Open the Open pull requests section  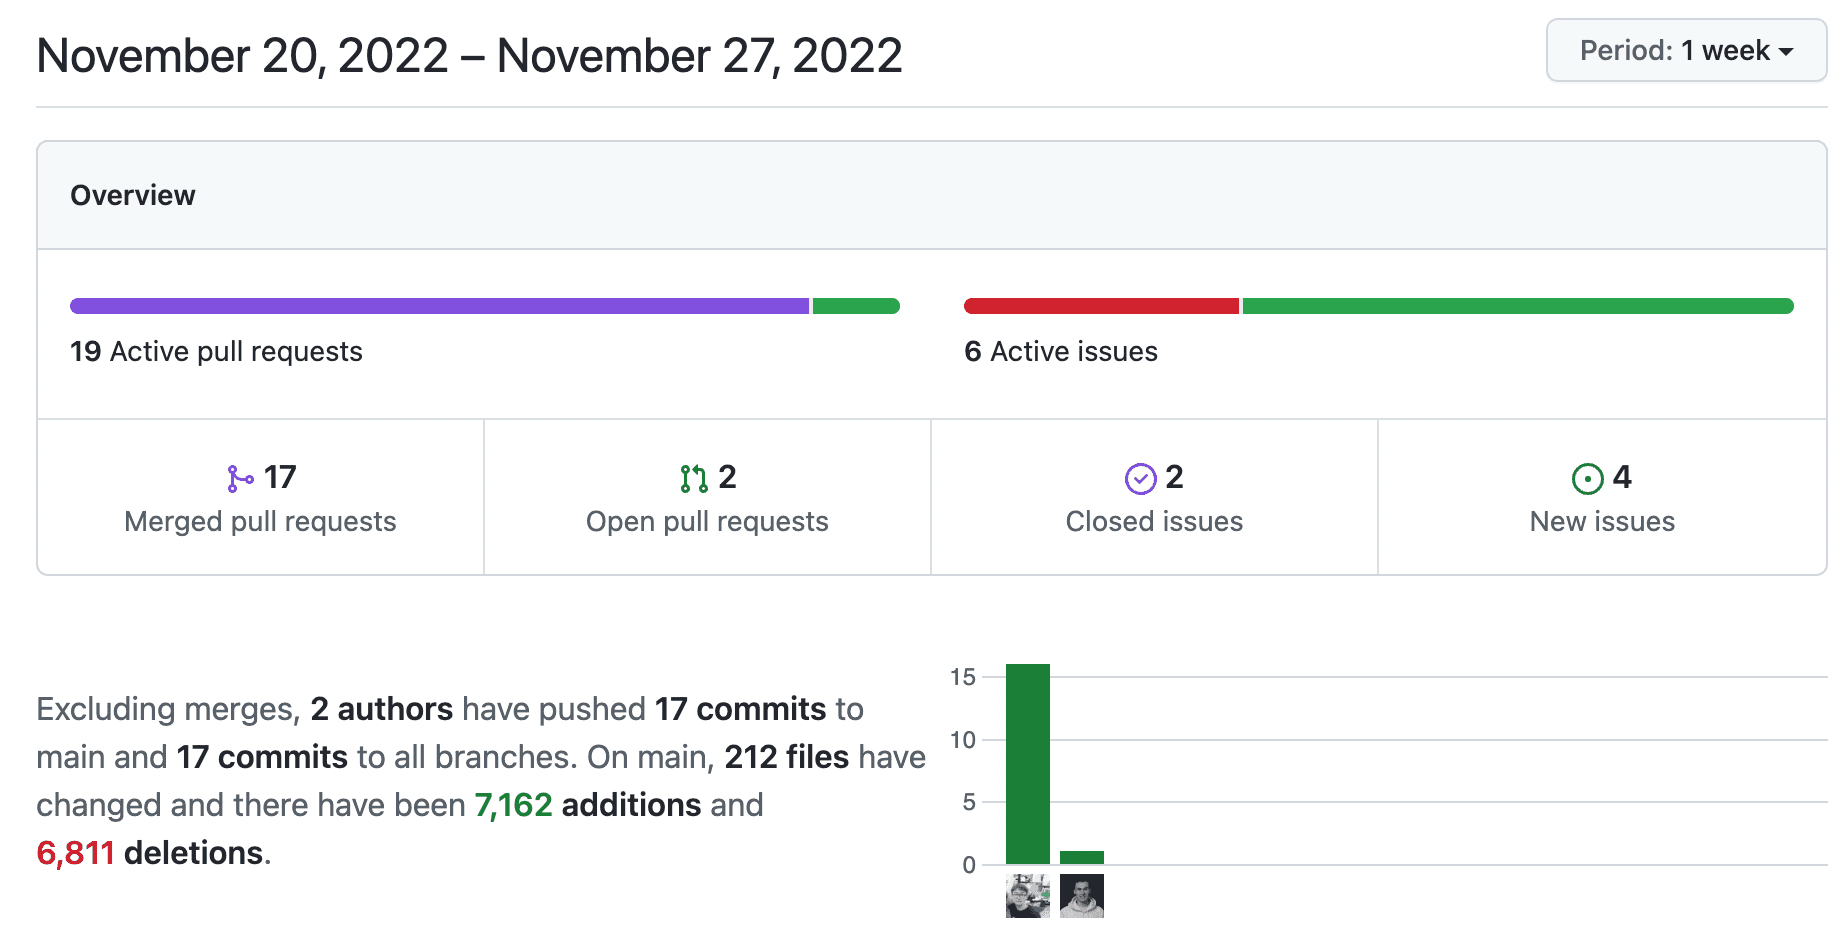707,521
